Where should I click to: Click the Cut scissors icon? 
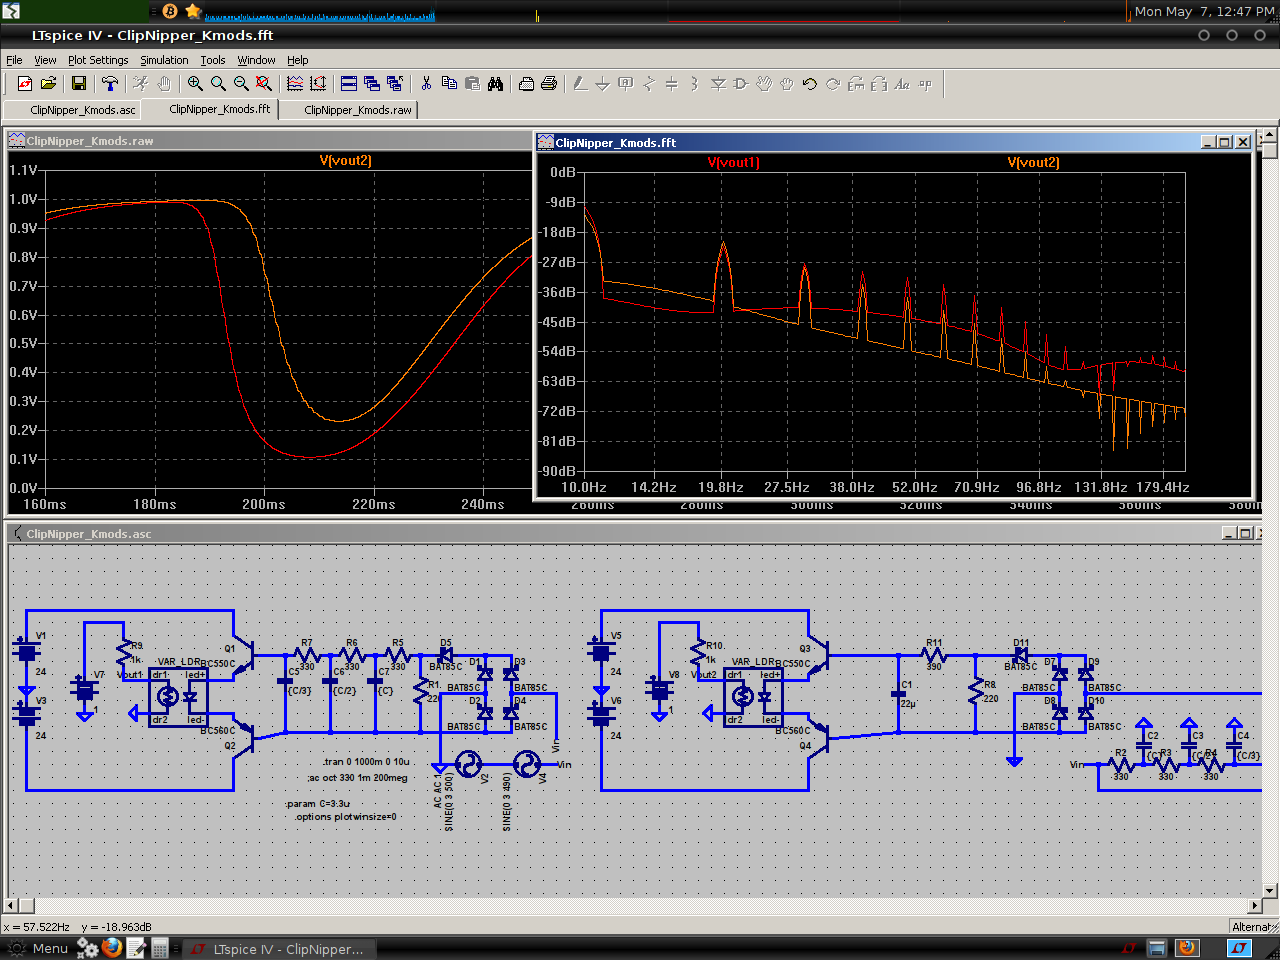click(x=426, y=84)
